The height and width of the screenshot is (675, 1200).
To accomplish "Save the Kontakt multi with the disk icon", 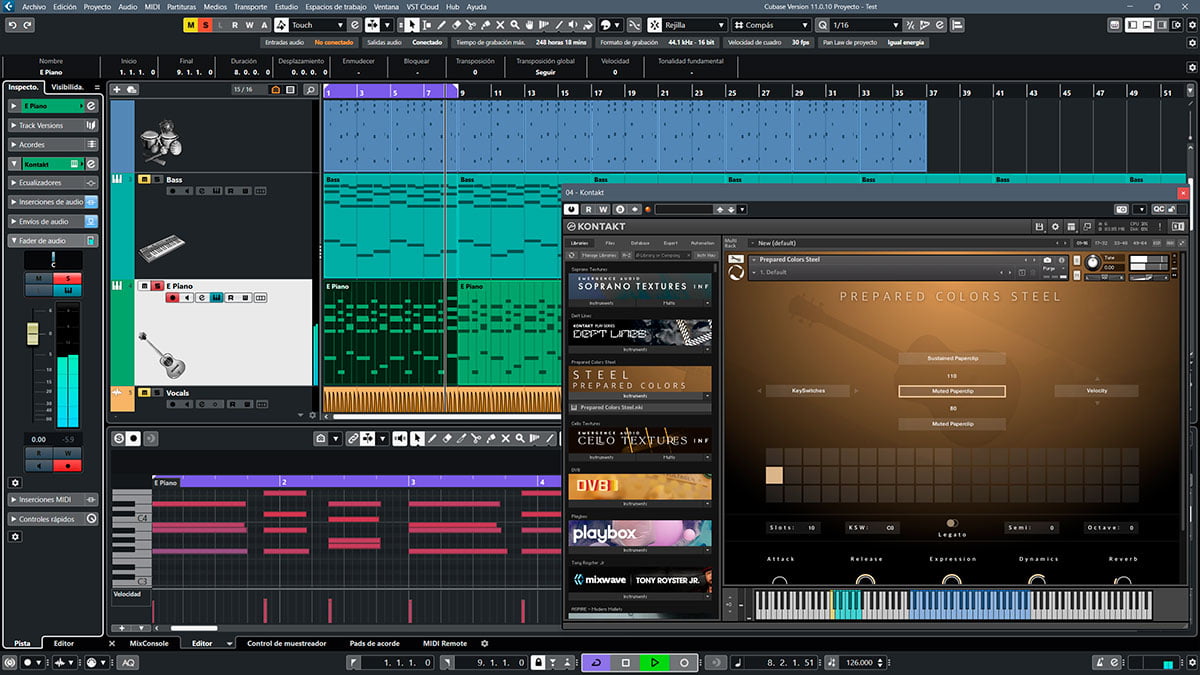I will (x=1041, y=227).
